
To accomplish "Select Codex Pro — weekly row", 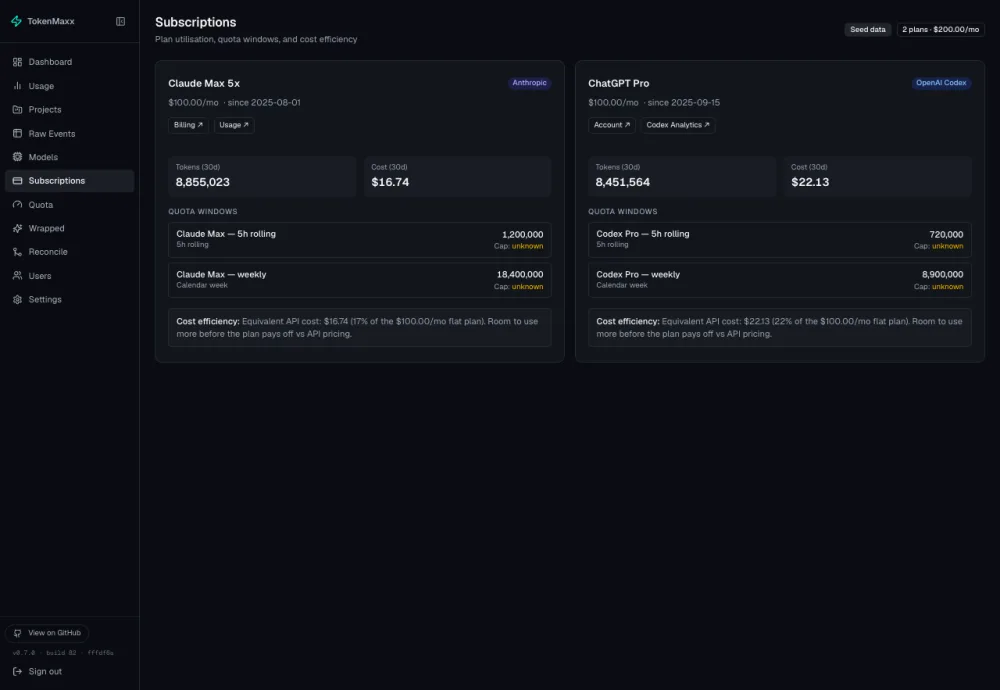I will click(x=779, y=280).
